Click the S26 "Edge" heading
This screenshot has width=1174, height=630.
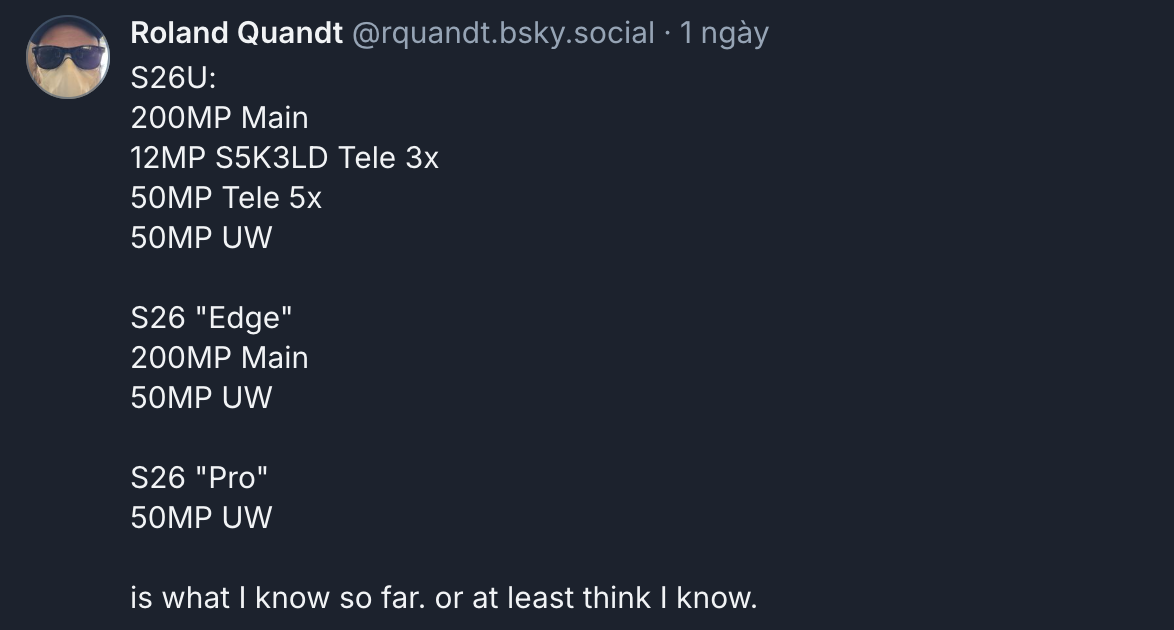point(211,318)
